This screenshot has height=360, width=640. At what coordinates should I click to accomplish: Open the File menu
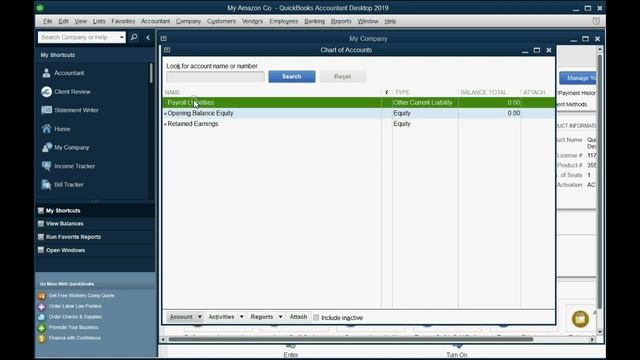pyautogui.click(x=48, y=21)
